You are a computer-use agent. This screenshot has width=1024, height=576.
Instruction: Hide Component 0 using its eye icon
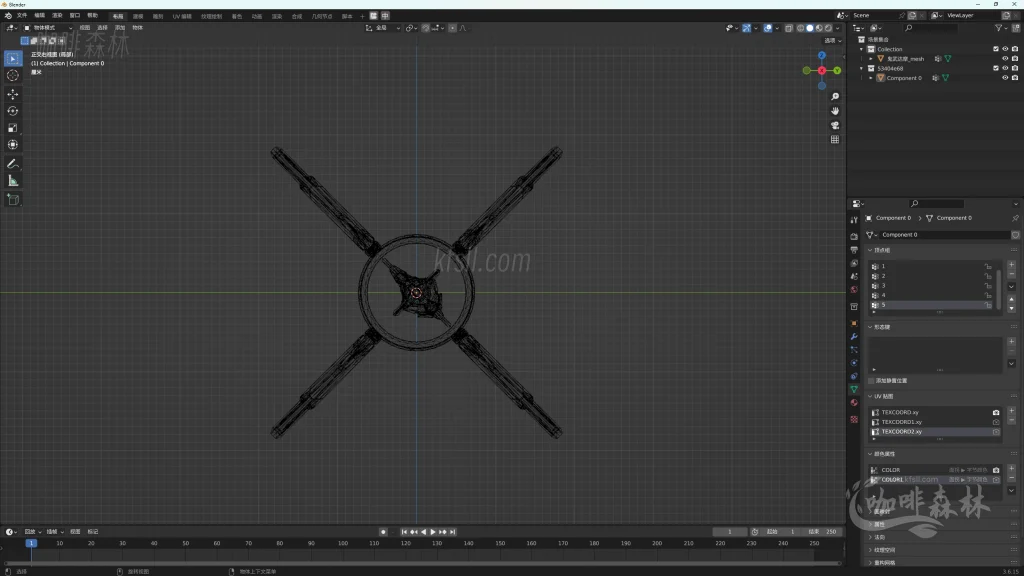pyautogui.click(x=1005, y=78)
